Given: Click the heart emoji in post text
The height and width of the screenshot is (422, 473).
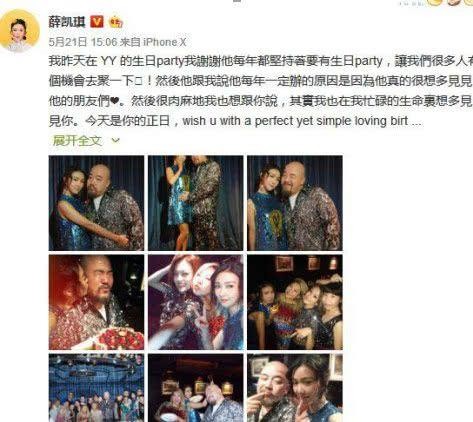Looking at the screenshot, I should [114, 101].
